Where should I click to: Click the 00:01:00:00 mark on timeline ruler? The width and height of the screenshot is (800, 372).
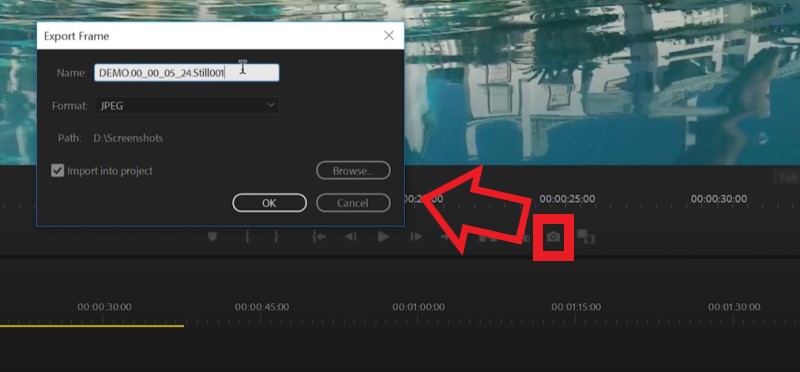(418, 307)
